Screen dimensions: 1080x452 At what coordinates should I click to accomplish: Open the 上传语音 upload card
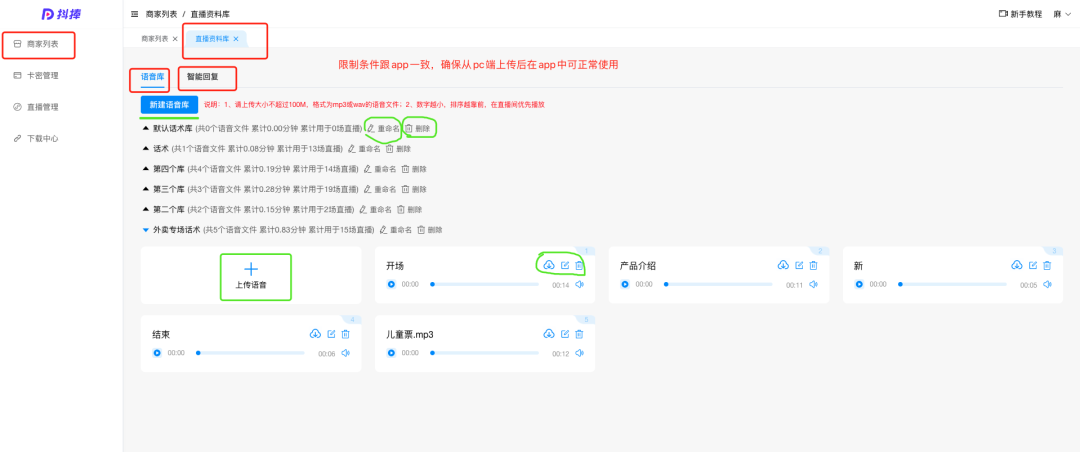point(251,276)
